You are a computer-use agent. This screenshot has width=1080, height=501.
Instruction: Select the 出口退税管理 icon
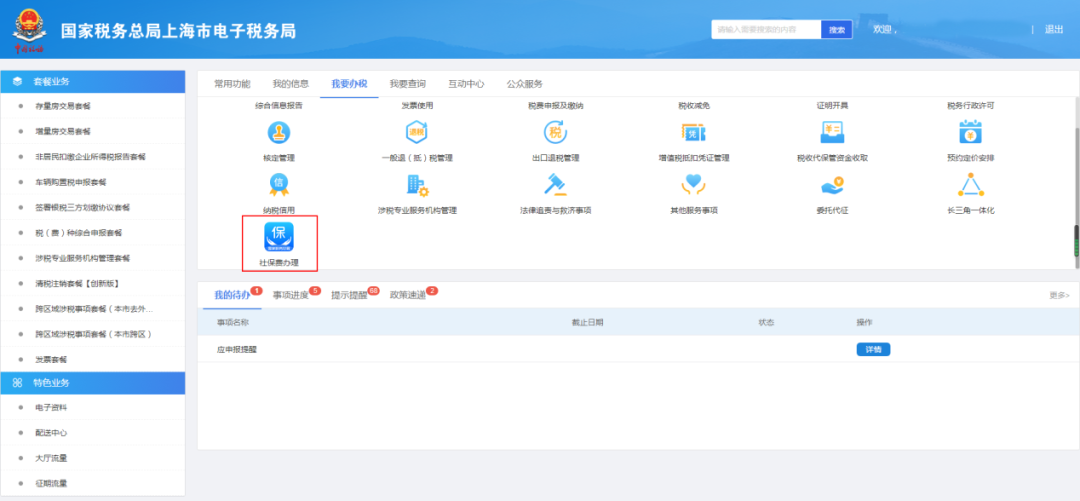point(555,132)
